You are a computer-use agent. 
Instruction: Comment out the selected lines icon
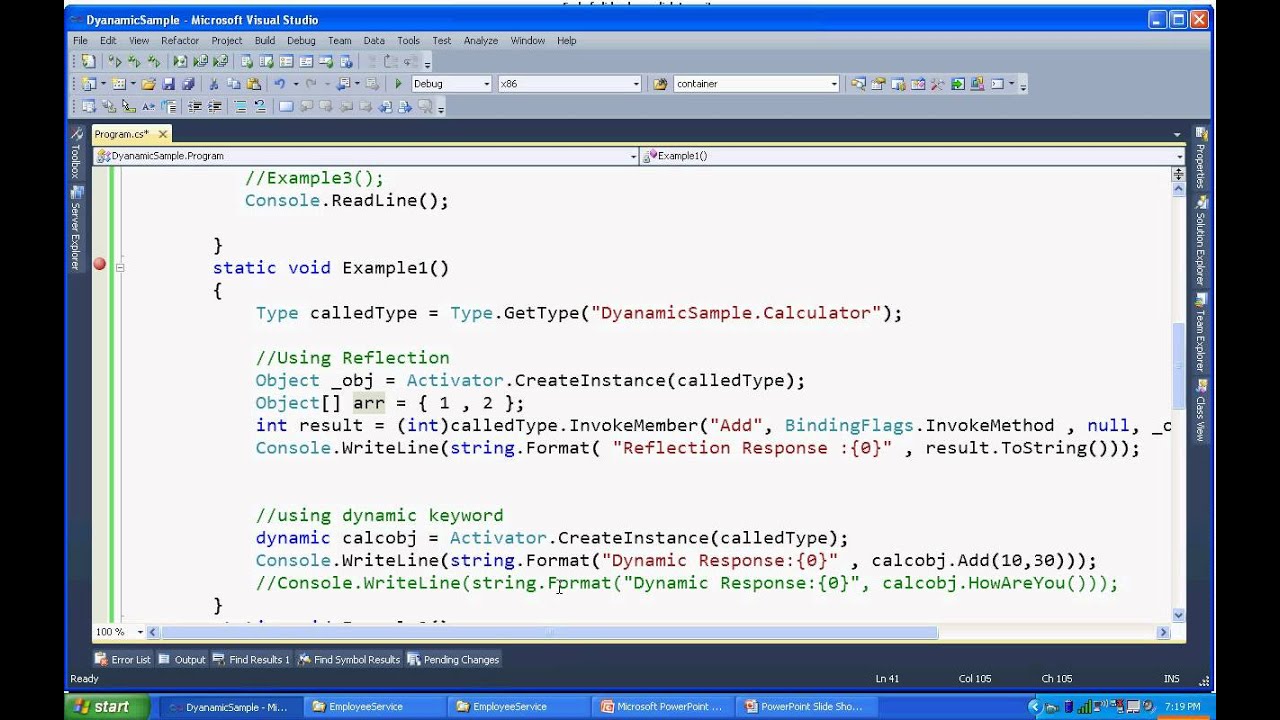[241, 106]
